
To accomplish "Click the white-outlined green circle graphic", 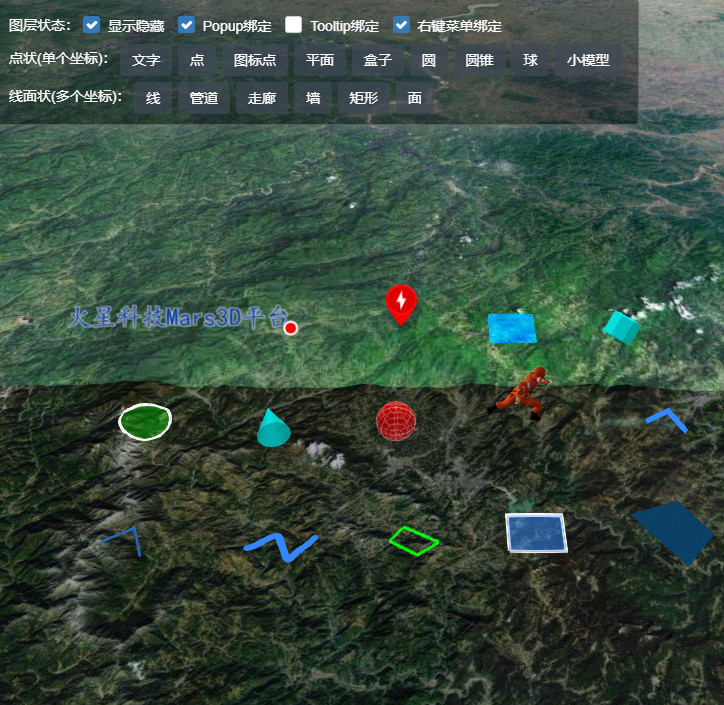I will tap(145, 421).
